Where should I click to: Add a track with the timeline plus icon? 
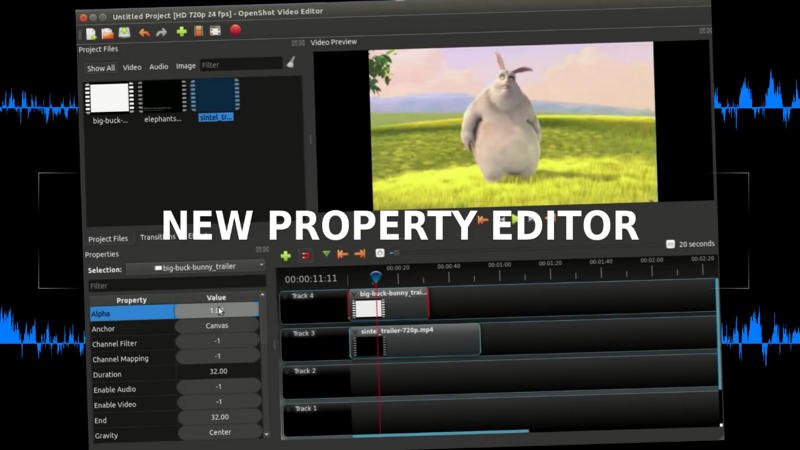click(286, 256)
